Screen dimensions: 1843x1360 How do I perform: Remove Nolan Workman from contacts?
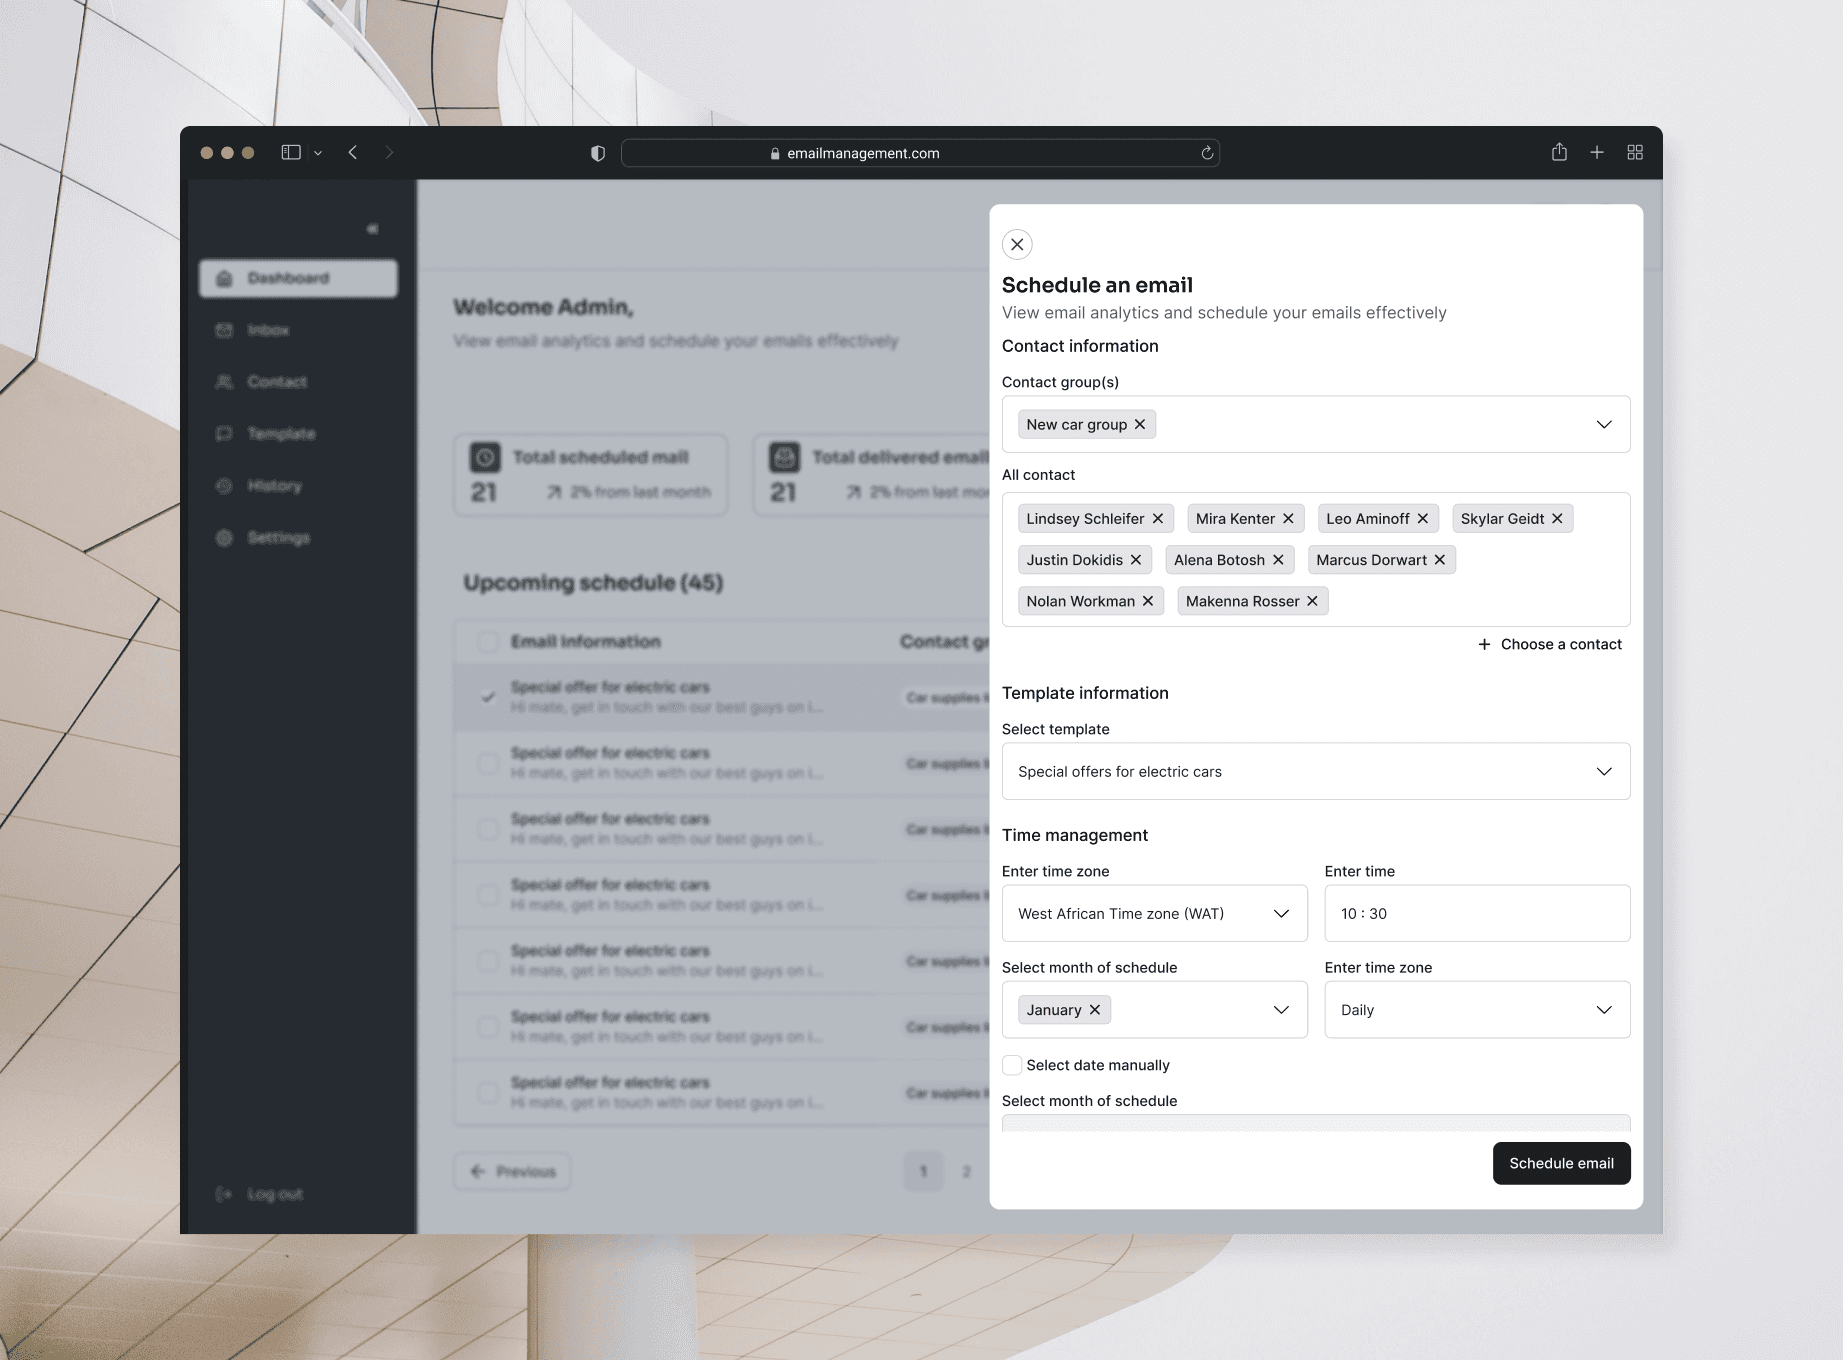1148,601
